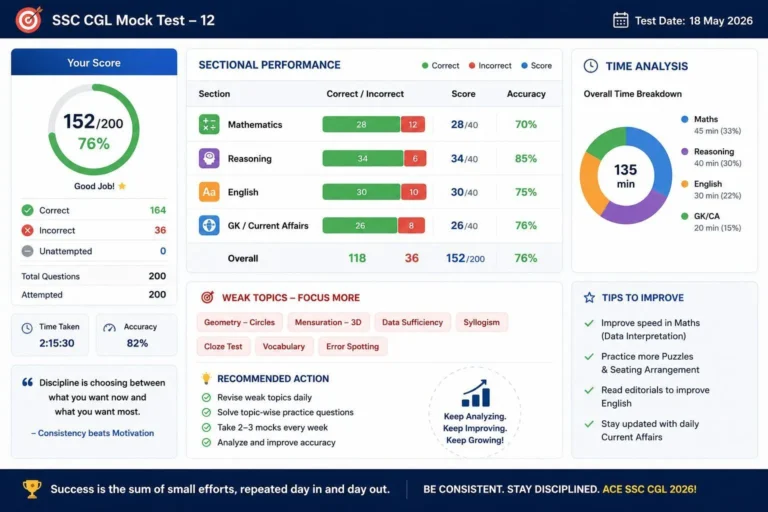
Task: Click the red Incorrect legend dot
Action: pos(472,66)
